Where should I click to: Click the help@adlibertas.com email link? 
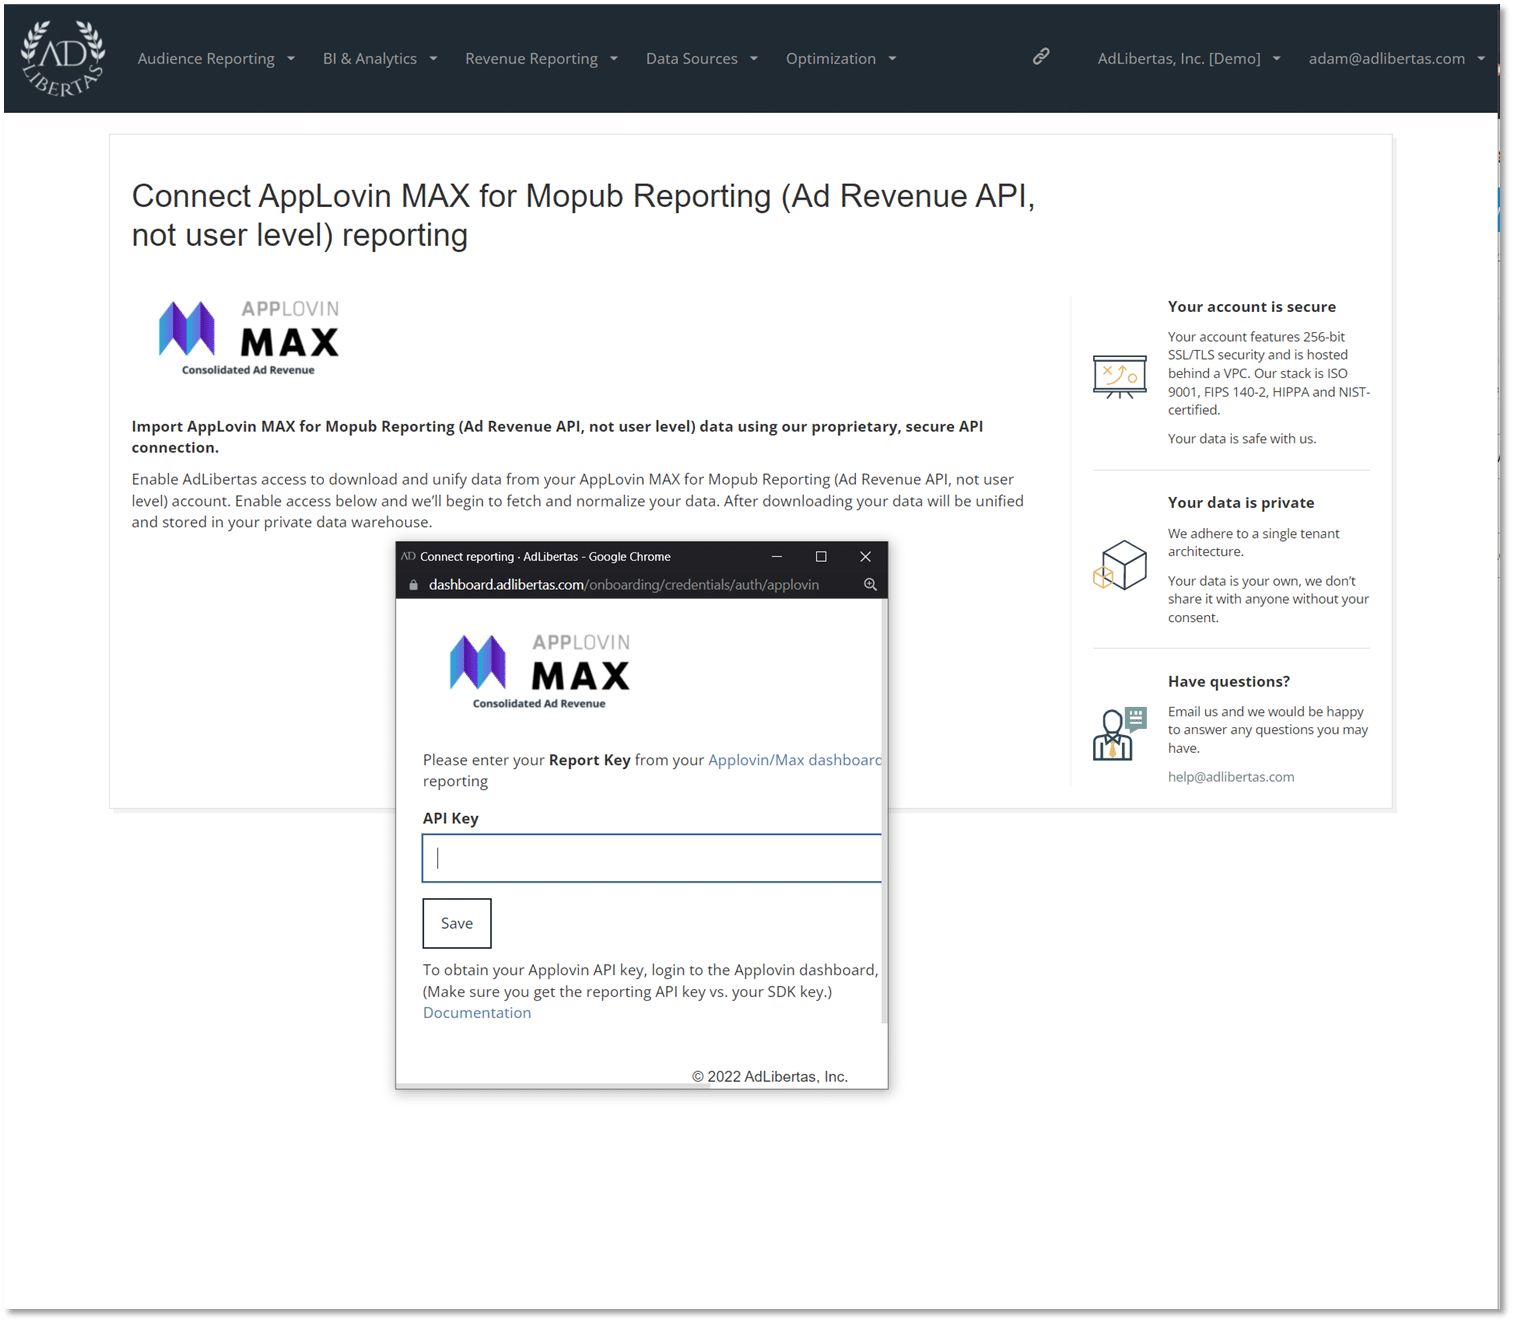click(x=1231, y=777)
